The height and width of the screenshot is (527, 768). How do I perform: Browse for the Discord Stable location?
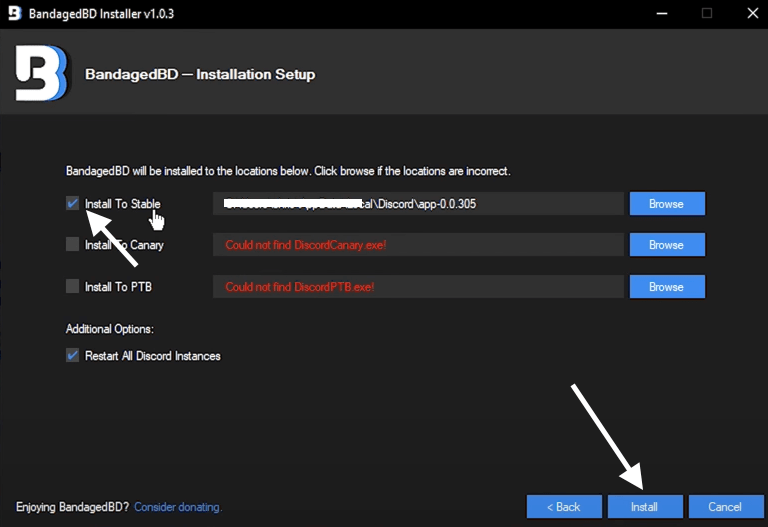point(667,203)
